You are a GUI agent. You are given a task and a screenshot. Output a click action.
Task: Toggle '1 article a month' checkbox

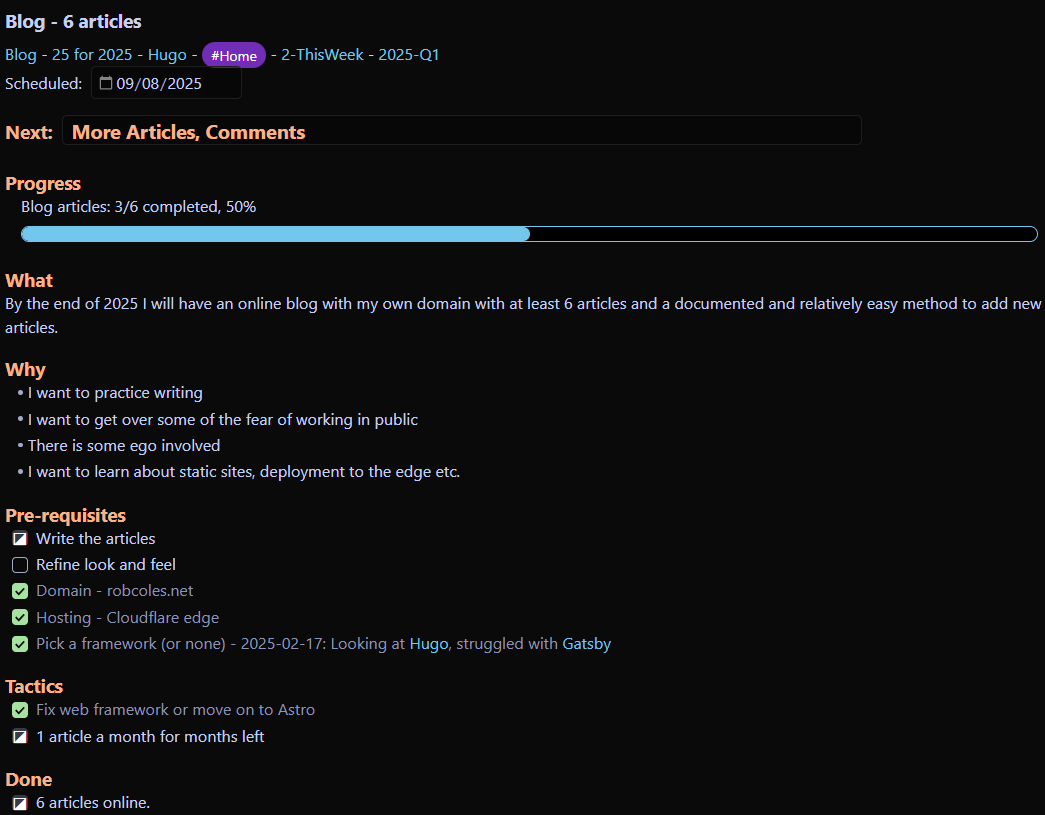(20, 737)
